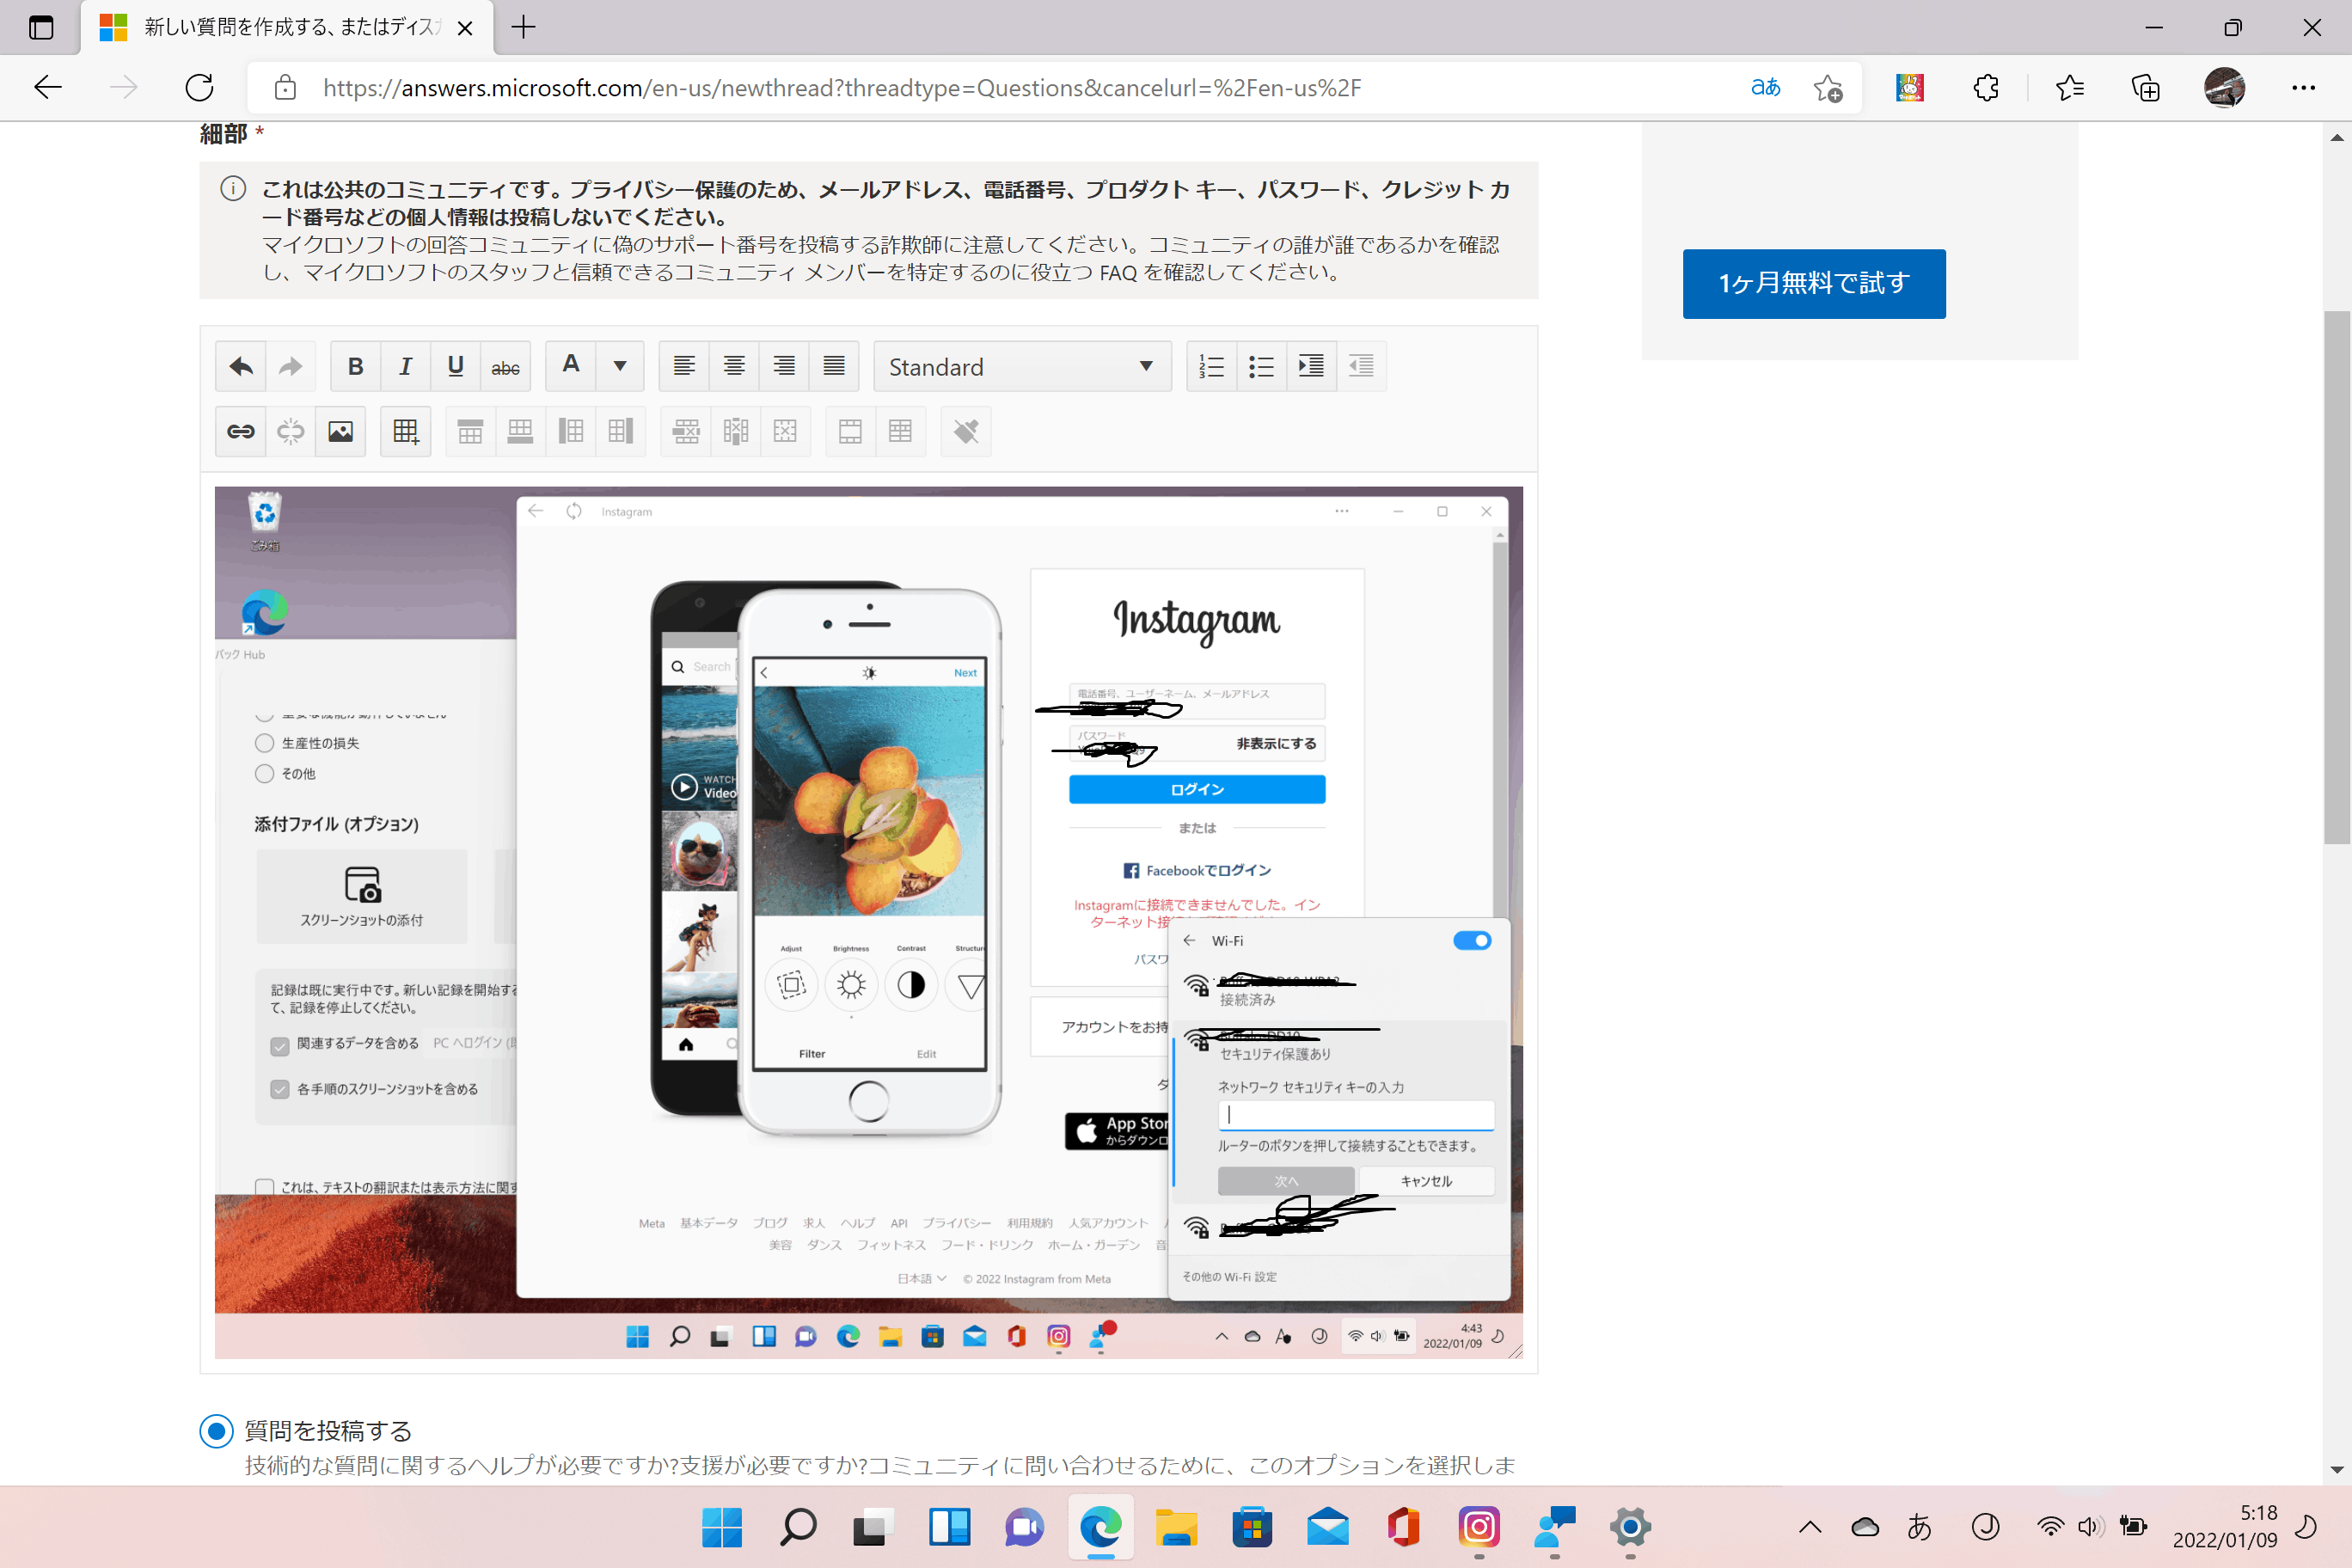Viewport: 2352px width, 1568px height.
Task: Open the Settings and more menu
Action: coord(2304,88)
